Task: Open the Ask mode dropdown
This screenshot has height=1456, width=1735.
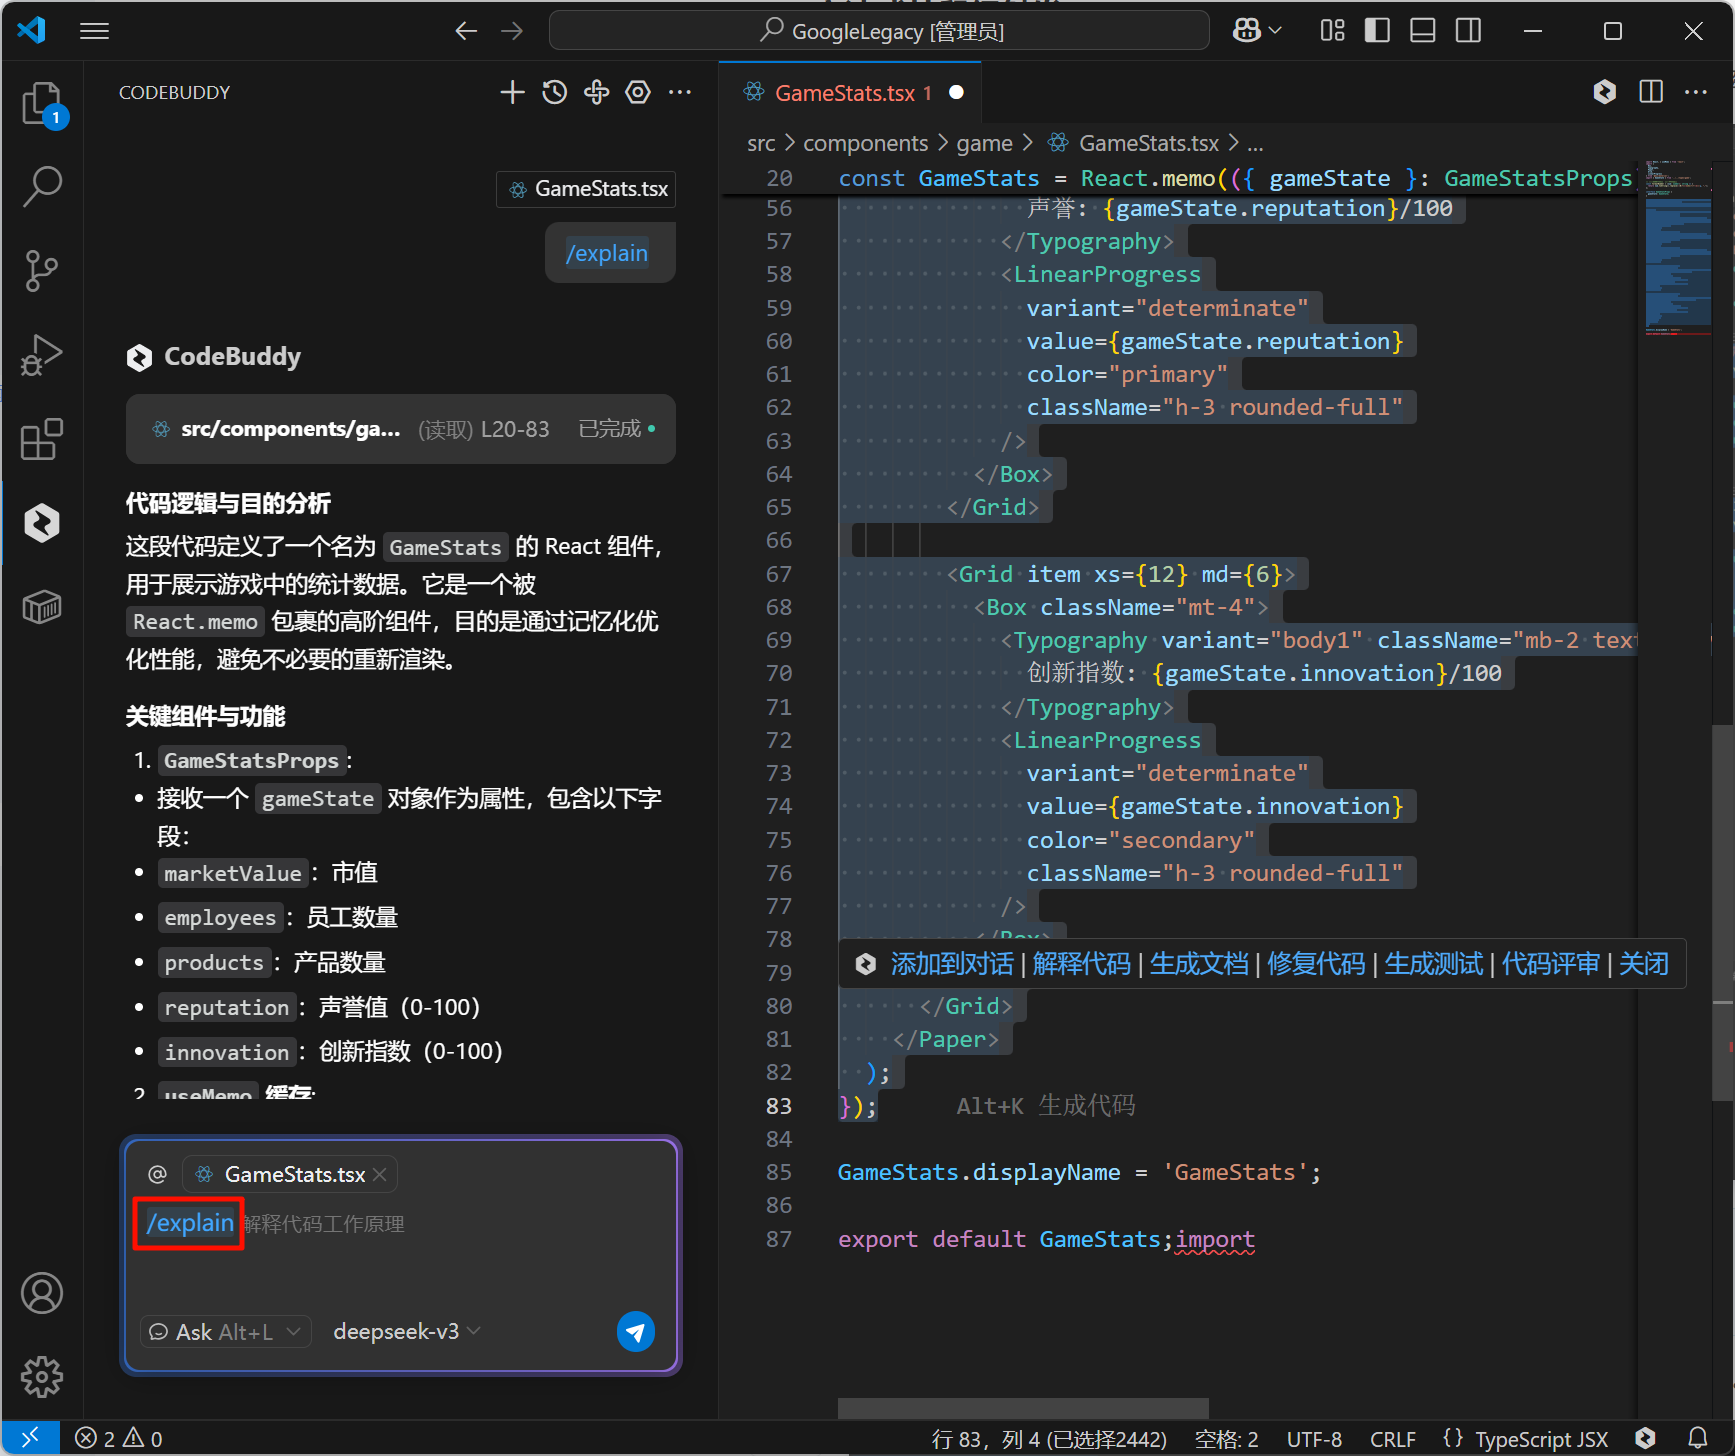Action: pos(225,1332)
